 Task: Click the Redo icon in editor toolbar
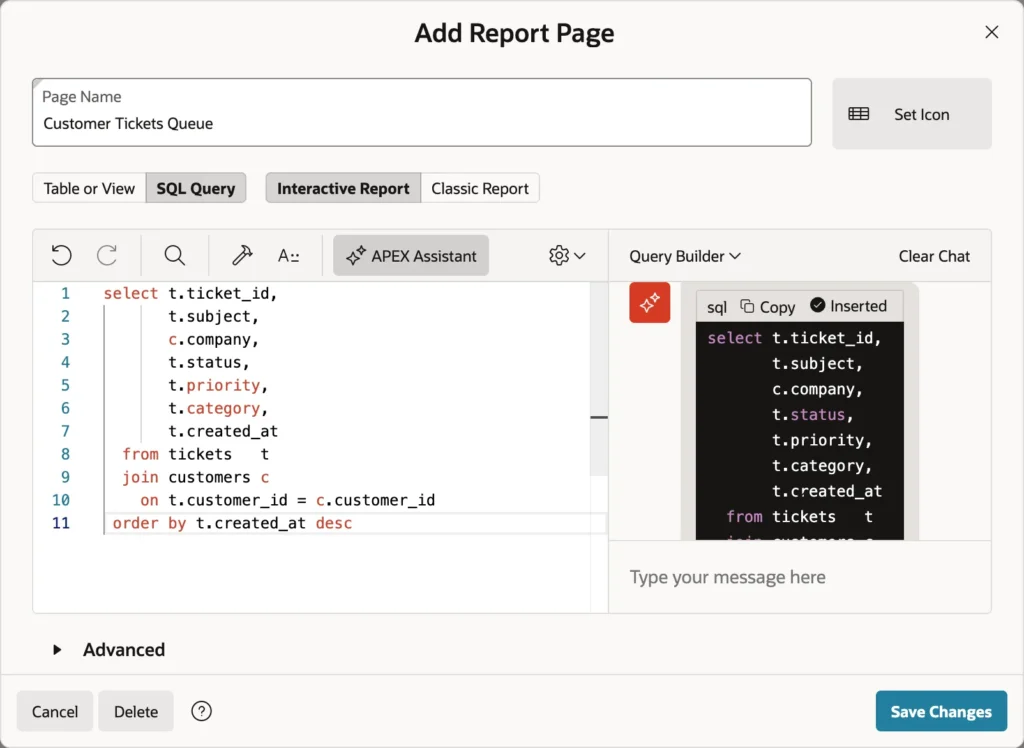coord(107,255)
